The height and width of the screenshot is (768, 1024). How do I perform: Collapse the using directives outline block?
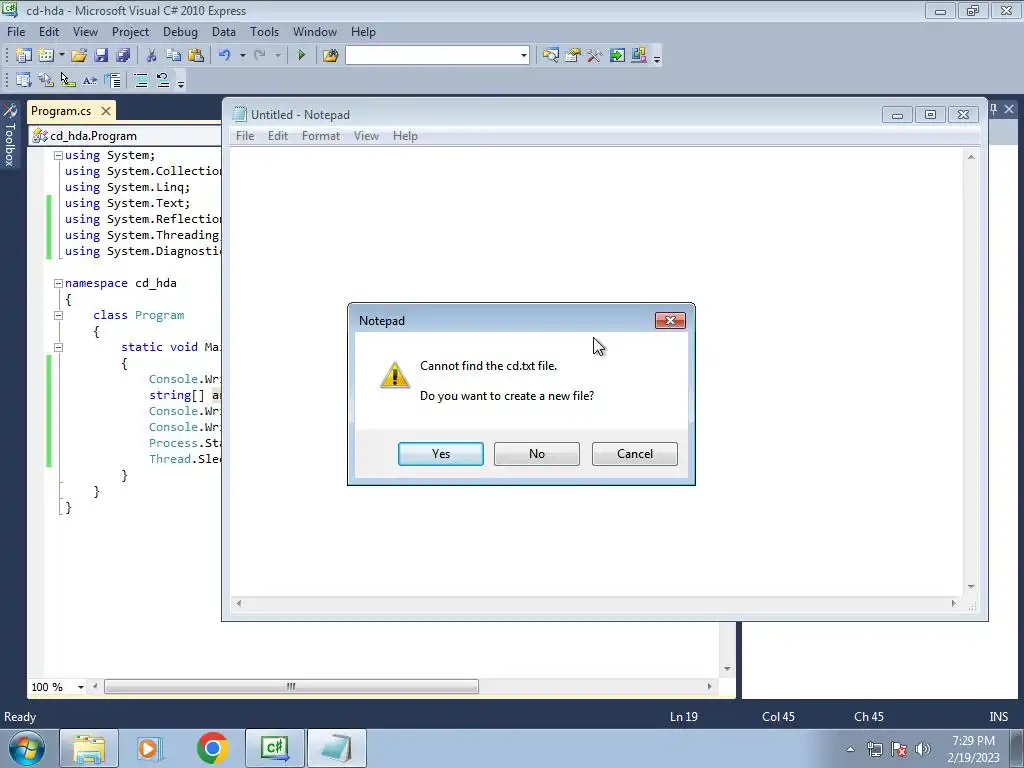point(58,155)
